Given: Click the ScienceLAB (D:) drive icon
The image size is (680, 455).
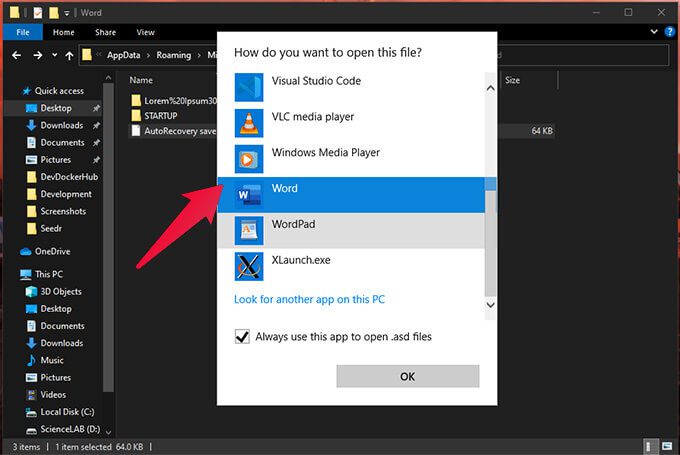Looking at the screenshot, I should [31, 430].
